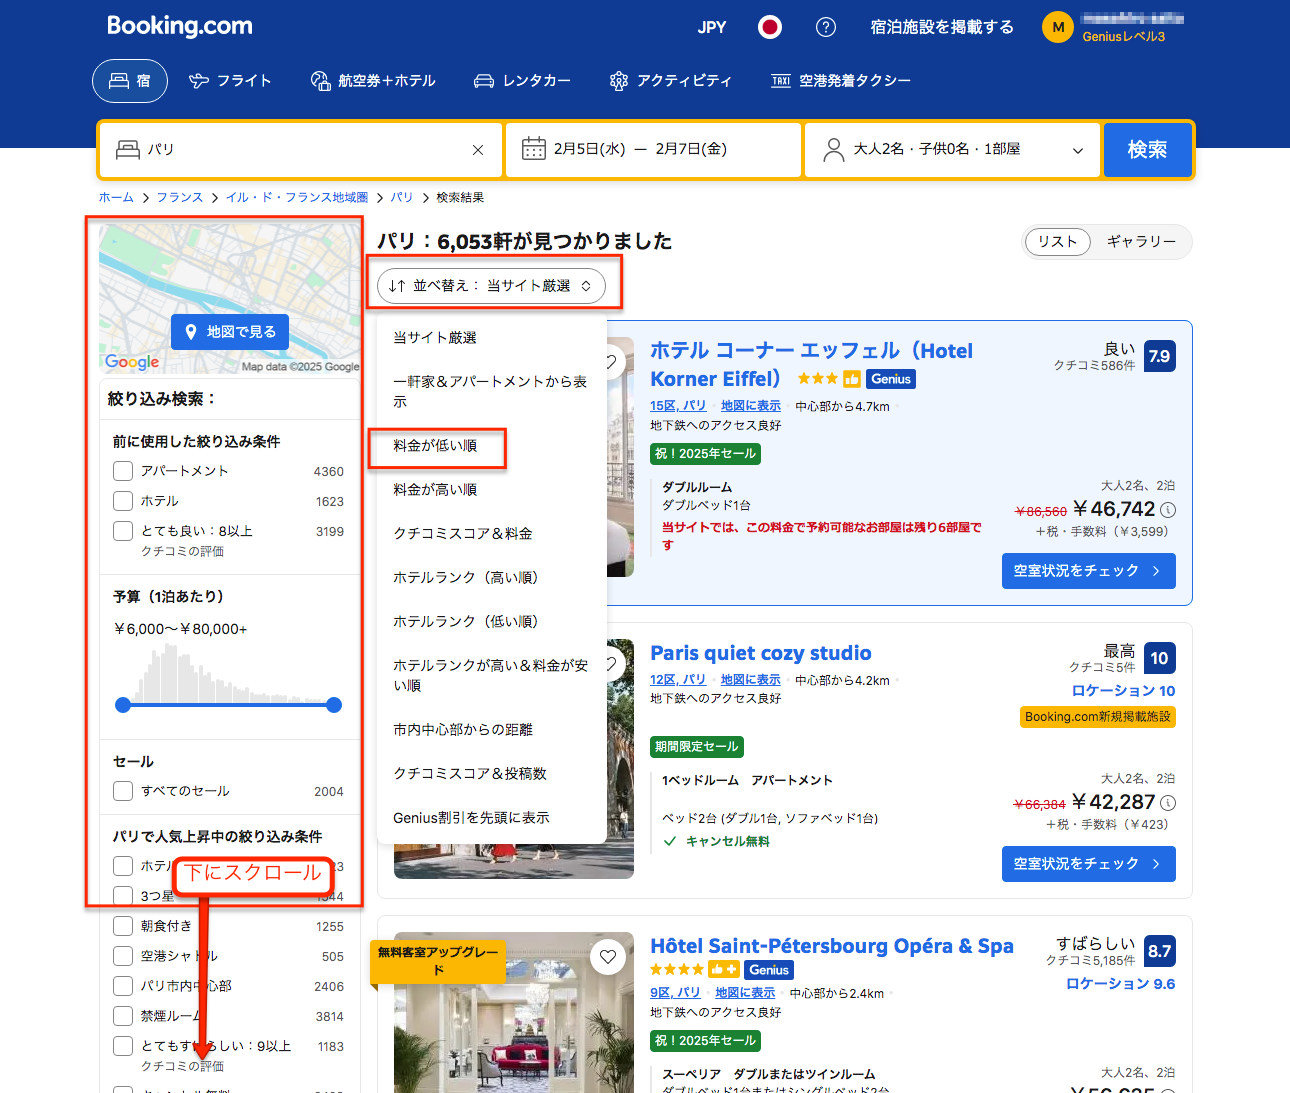Save Hôtel Saint-Pétersbourg with heart icon
1290x1093 pixels.
click(608, 957)
